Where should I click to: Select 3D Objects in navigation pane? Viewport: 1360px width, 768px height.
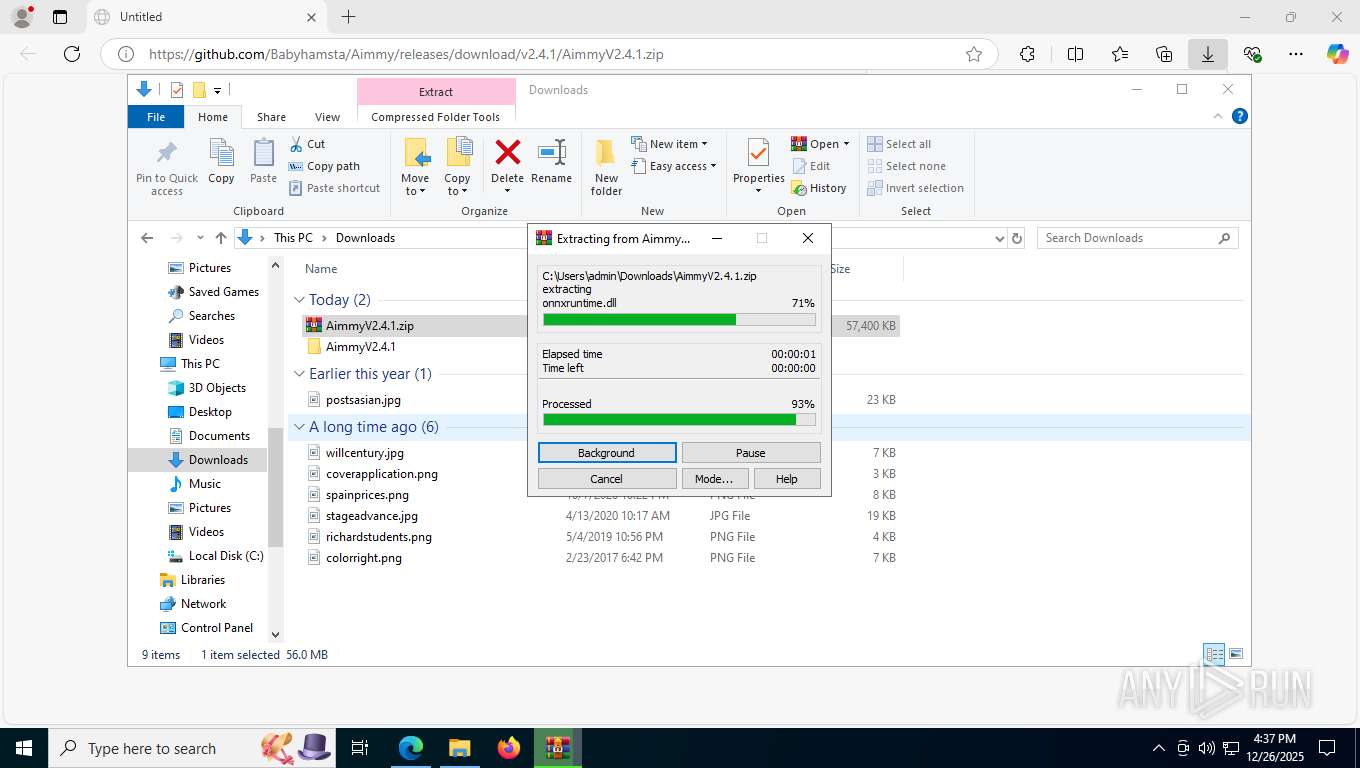[217, 388]
